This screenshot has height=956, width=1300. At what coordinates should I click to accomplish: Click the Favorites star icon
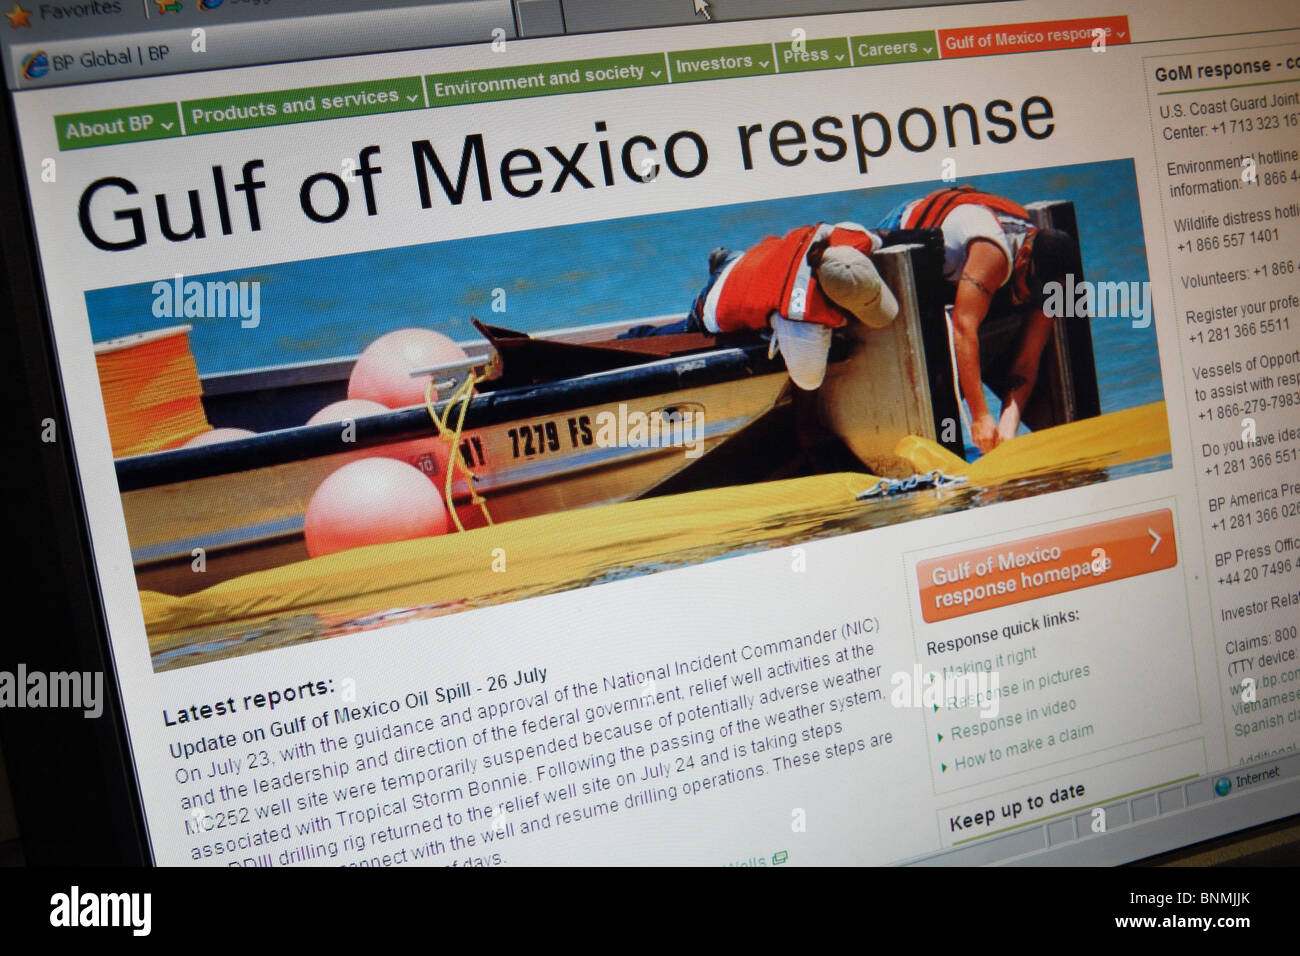19,16
